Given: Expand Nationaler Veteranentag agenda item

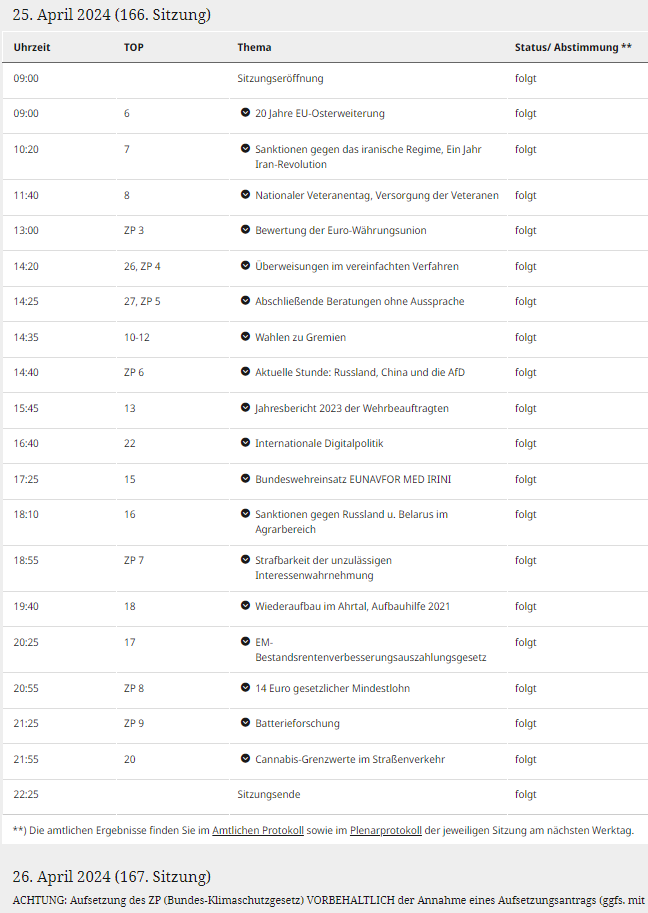Looking at the screenshot, I should tap(245, 195).
